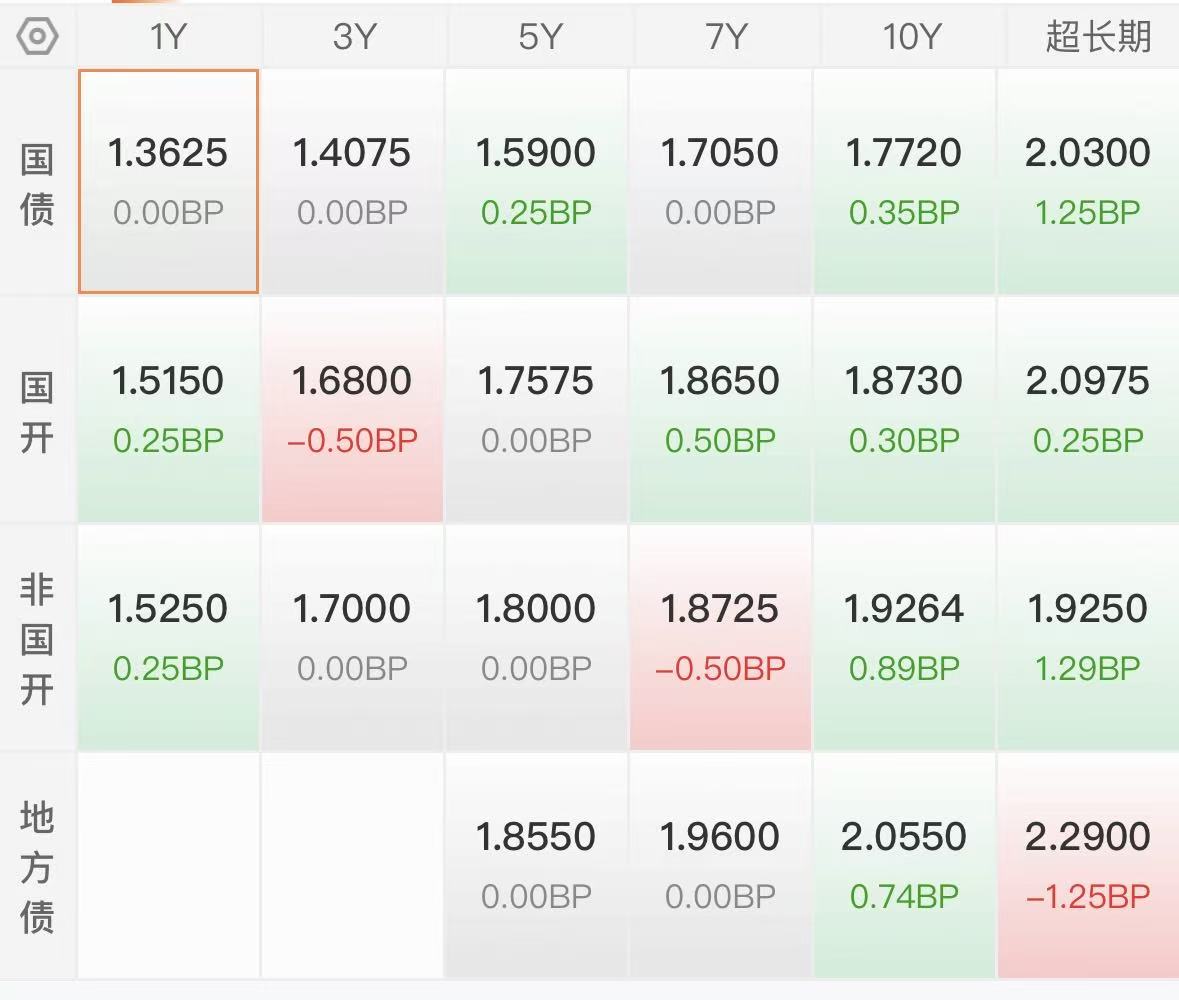Open the 国开 7Y cell 1.8650

point(720,409)
